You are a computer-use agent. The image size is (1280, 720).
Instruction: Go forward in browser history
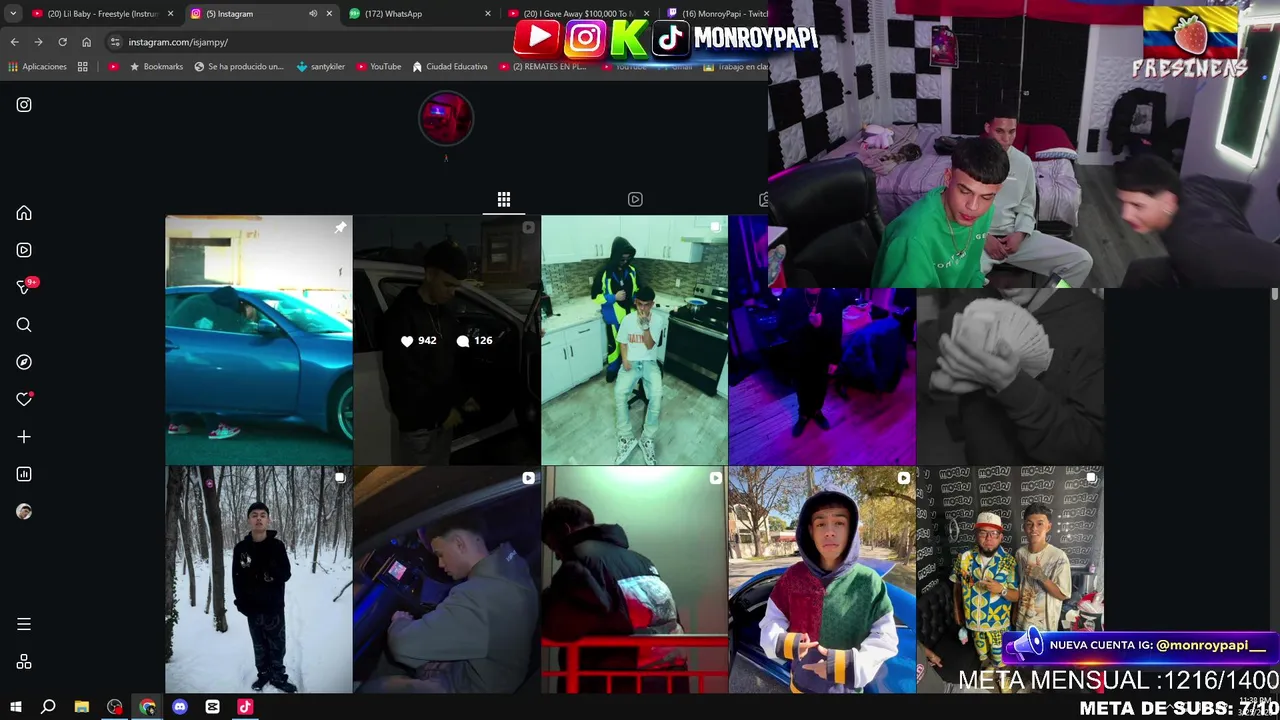38,42
